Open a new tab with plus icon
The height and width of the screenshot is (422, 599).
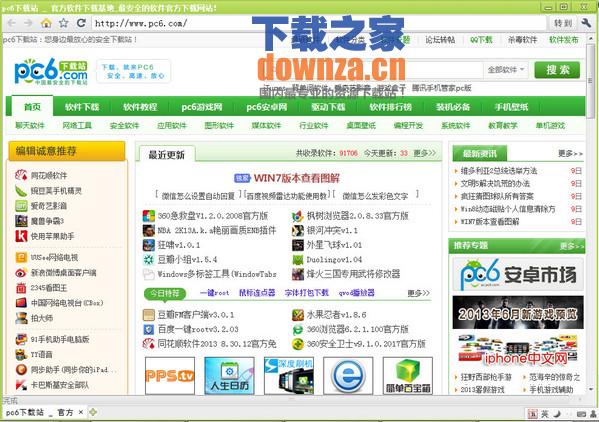coord(92,412)
